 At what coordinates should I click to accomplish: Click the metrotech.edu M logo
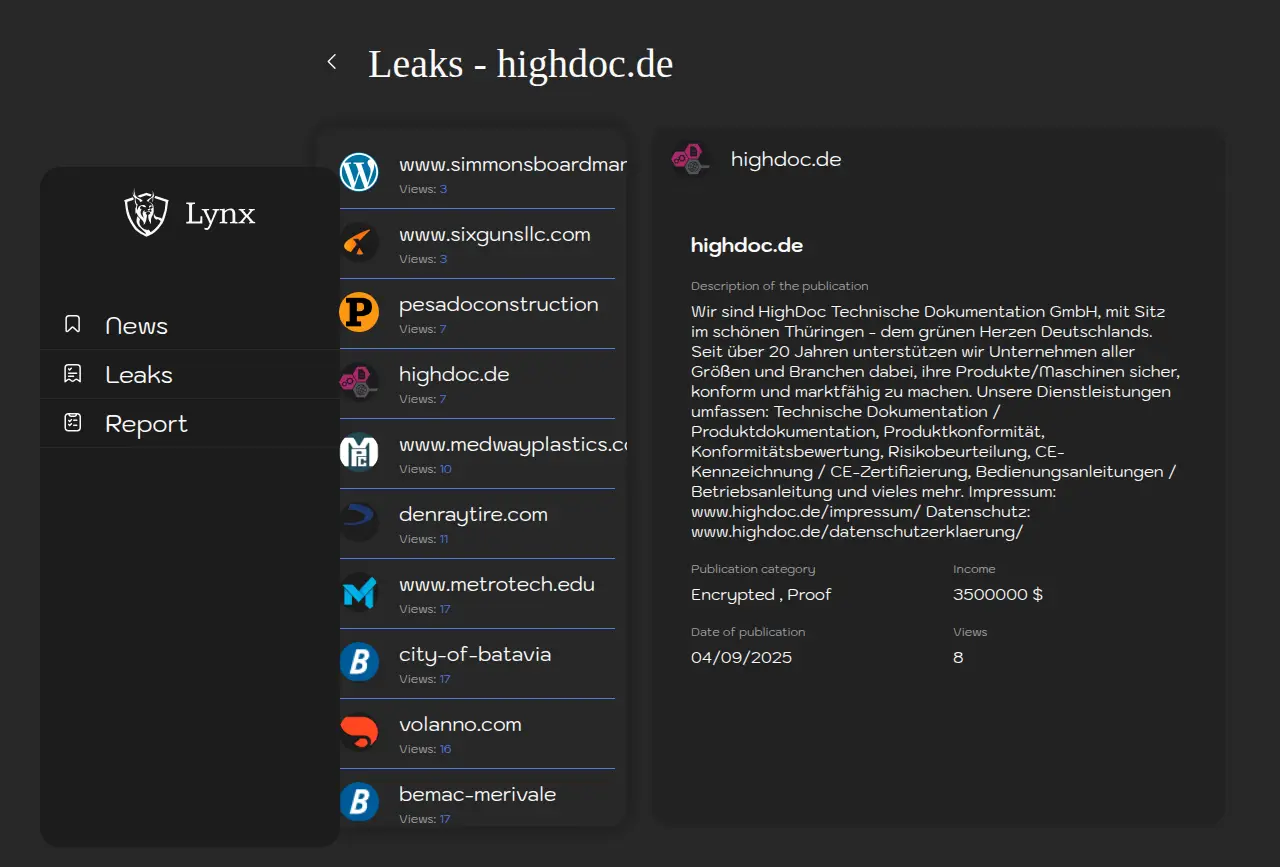359,592
